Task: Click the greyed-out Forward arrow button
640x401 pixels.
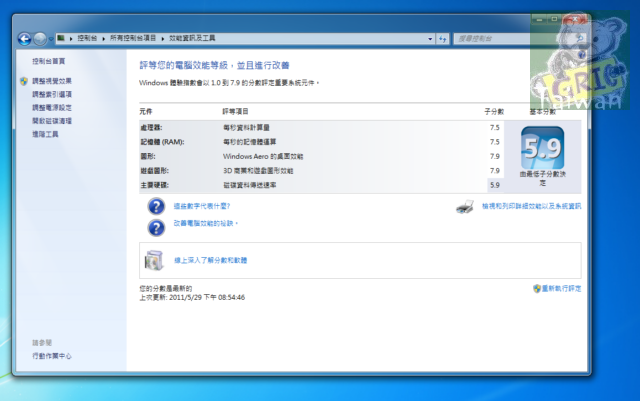Action: [x=40, y=39]
